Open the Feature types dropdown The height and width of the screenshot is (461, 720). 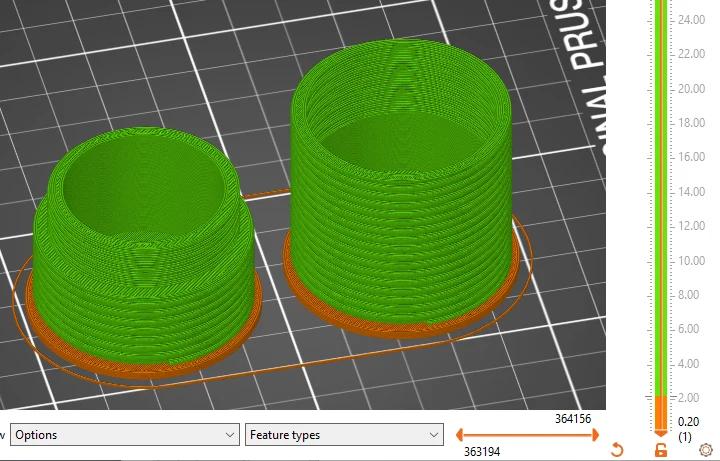pyautogui.click(x=344, y=434)
